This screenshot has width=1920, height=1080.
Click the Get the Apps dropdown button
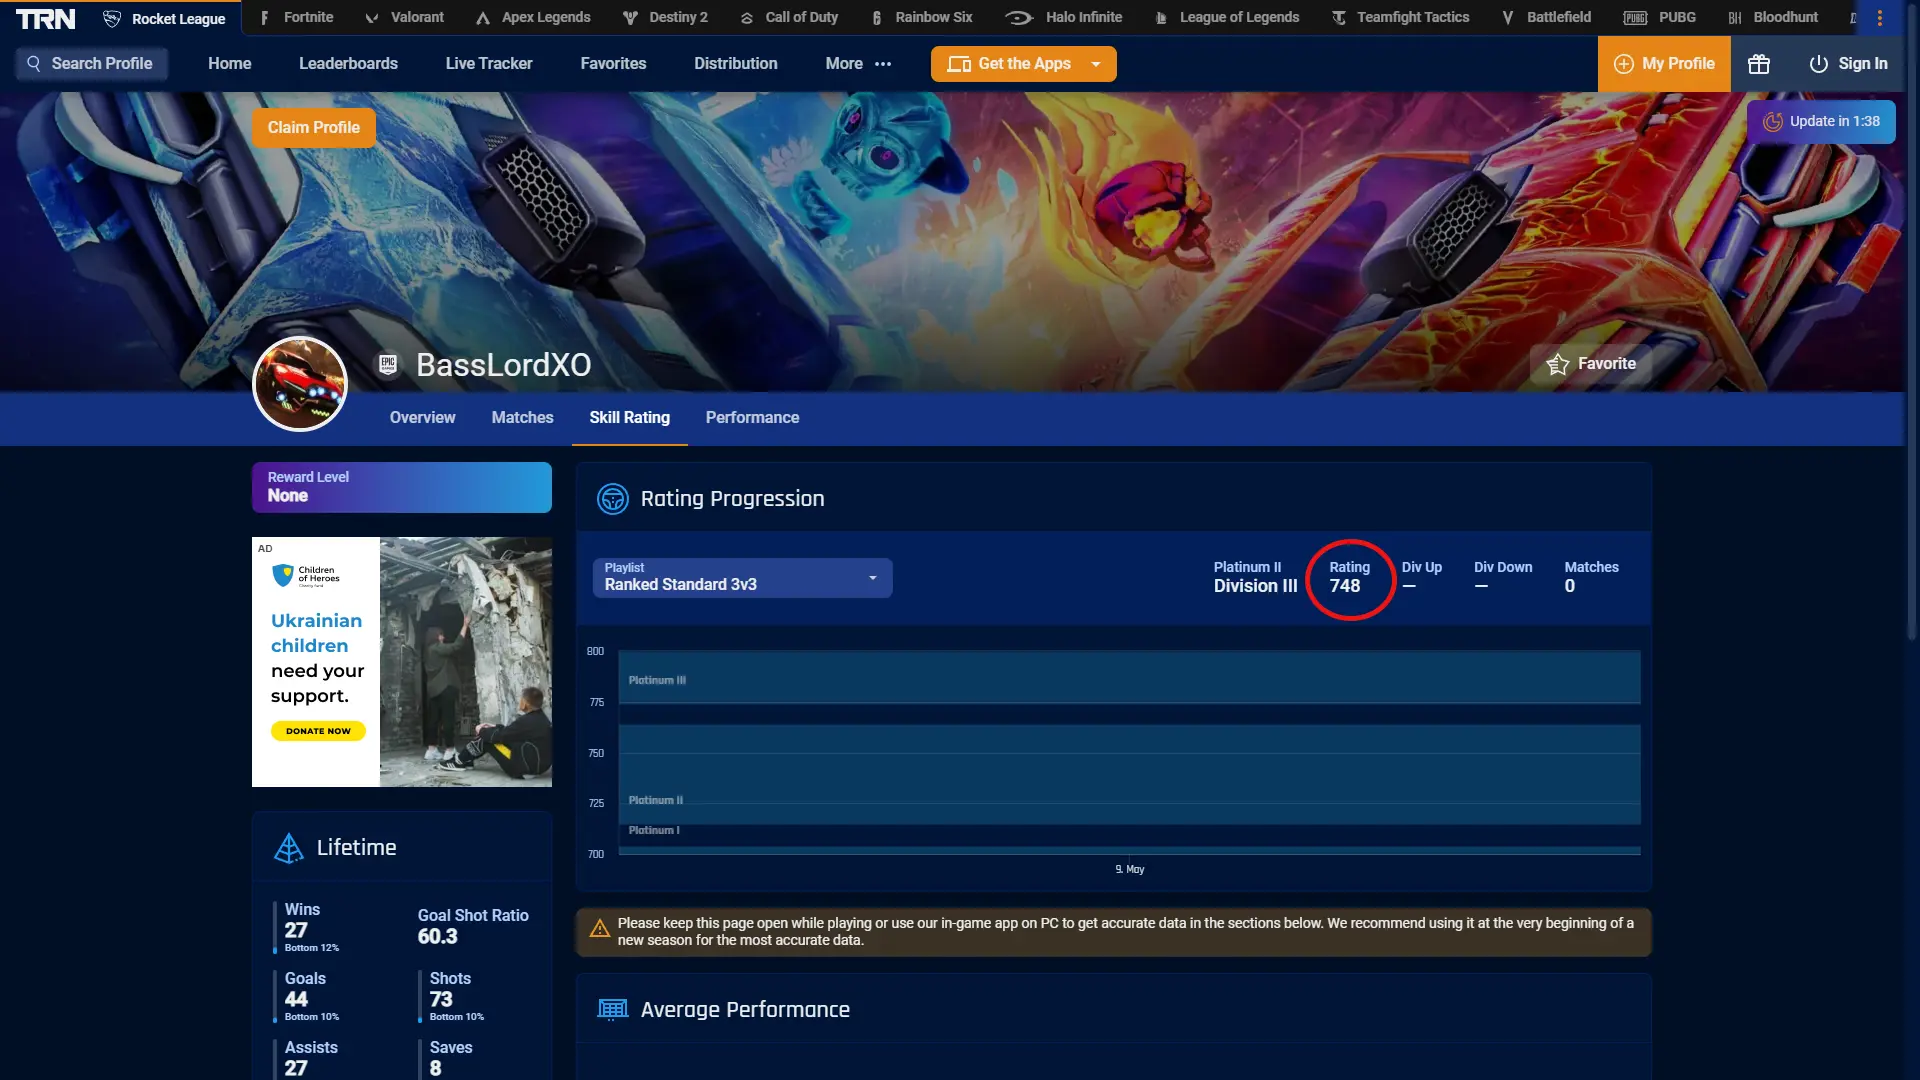pos(1097,63)
